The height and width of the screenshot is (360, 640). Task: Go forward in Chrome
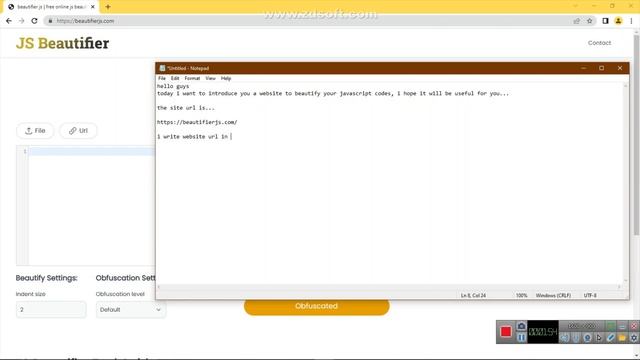[22, 21]
